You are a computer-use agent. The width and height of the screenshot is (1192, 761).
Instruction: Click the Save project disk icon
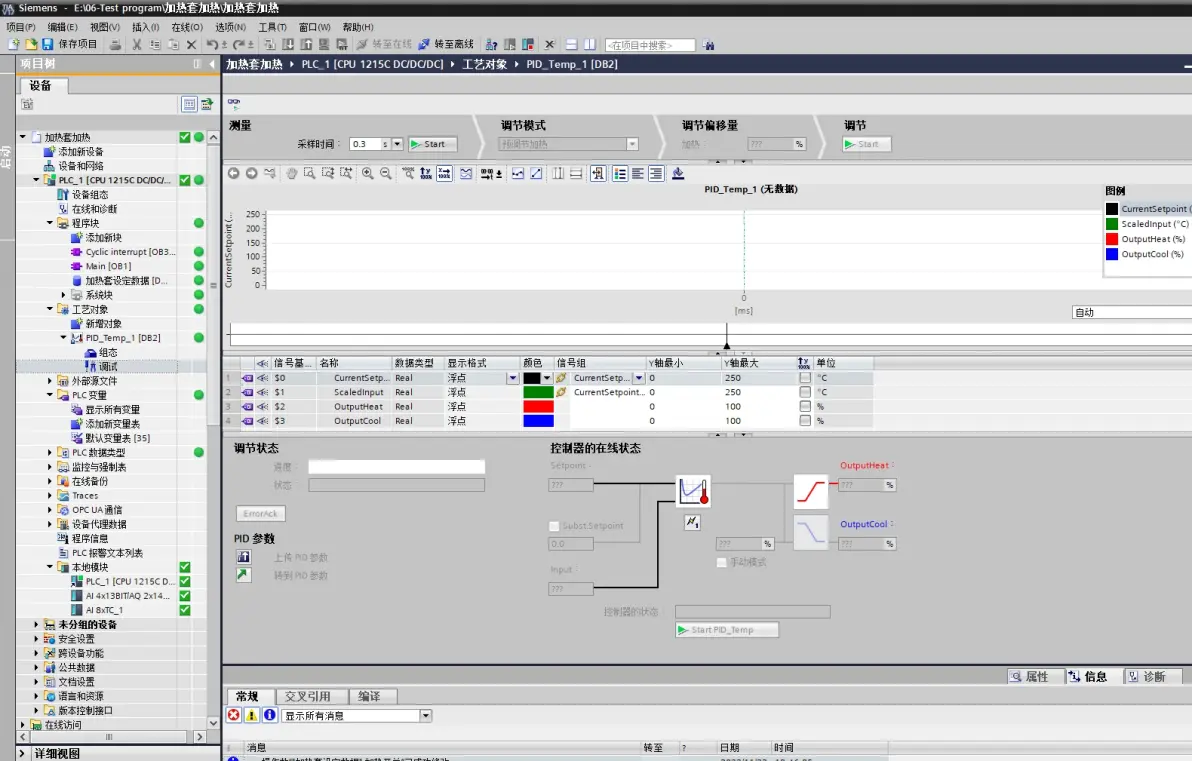click(47, 45)
